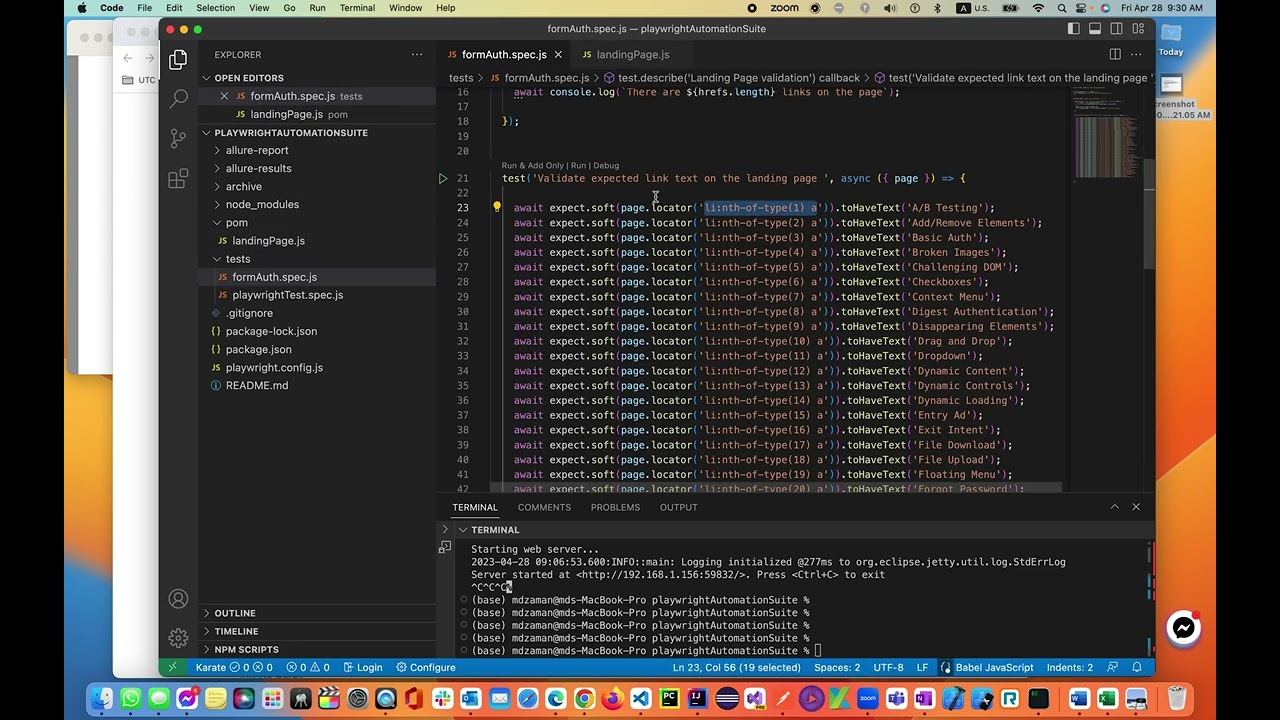1280x720 pixels.
Task: Open the terminal launch profile icon
Action: coord(444,547)
